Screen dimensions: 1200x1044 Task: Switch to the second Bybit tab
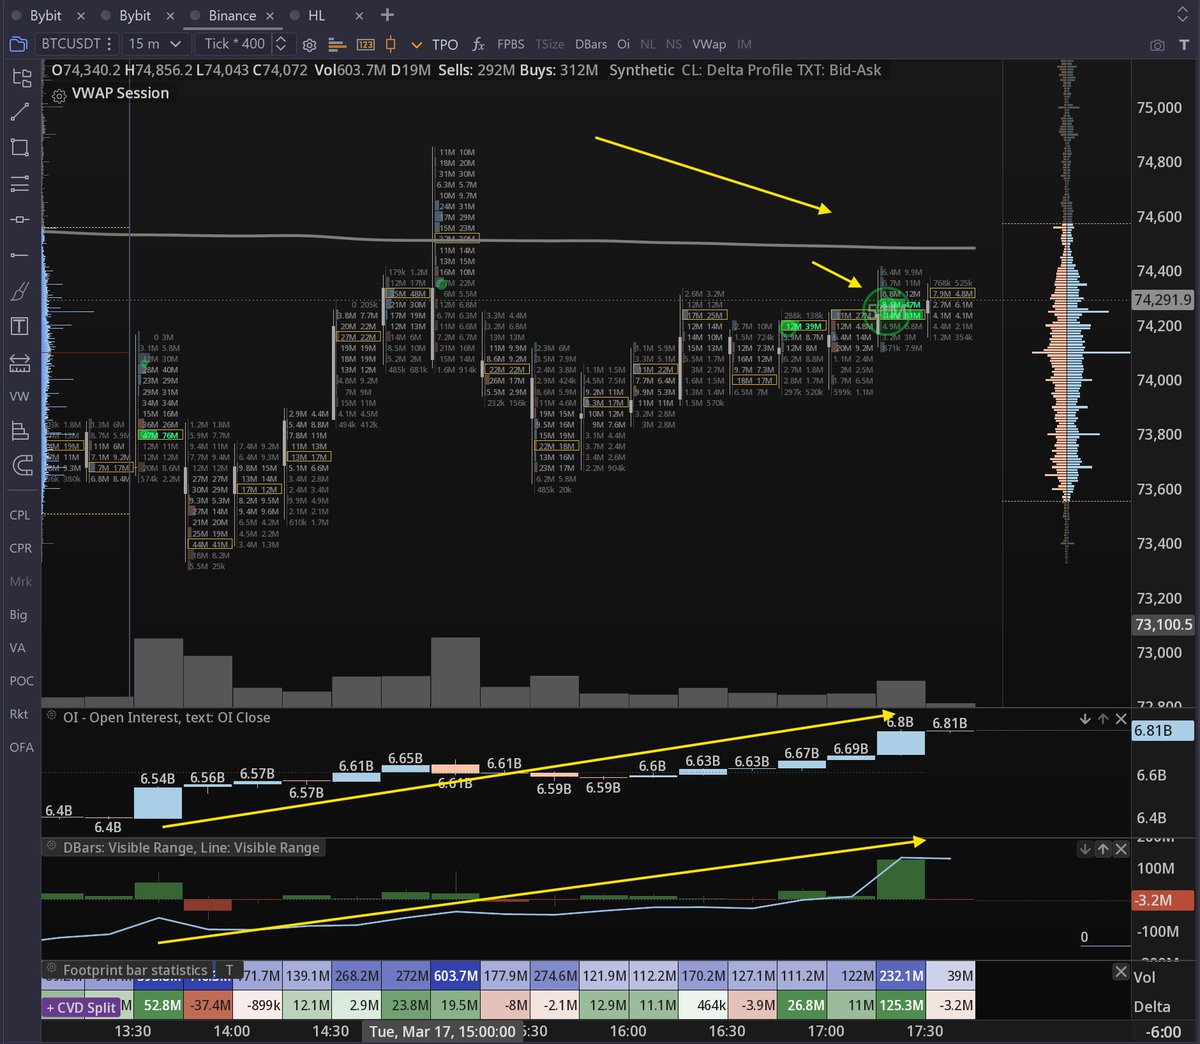click(135, 15)
